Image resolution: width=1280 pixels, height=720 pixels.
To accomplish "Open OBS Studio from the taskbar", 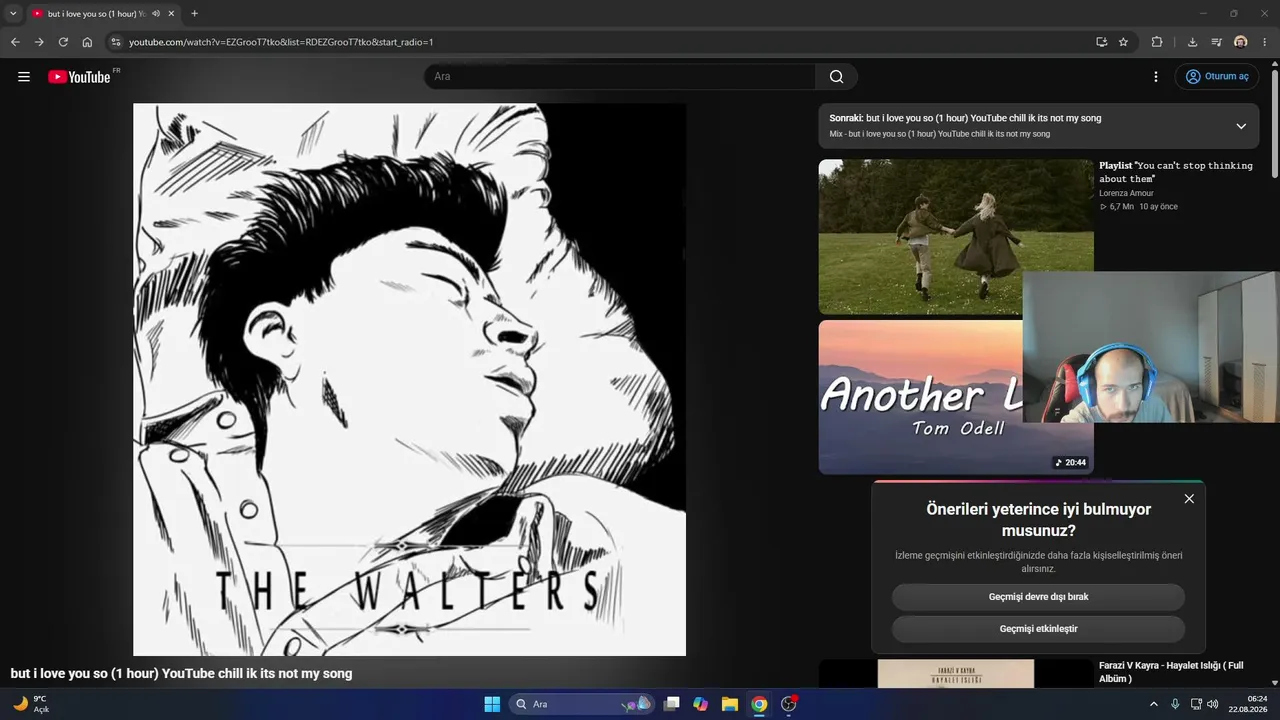I will click(789, 704).
